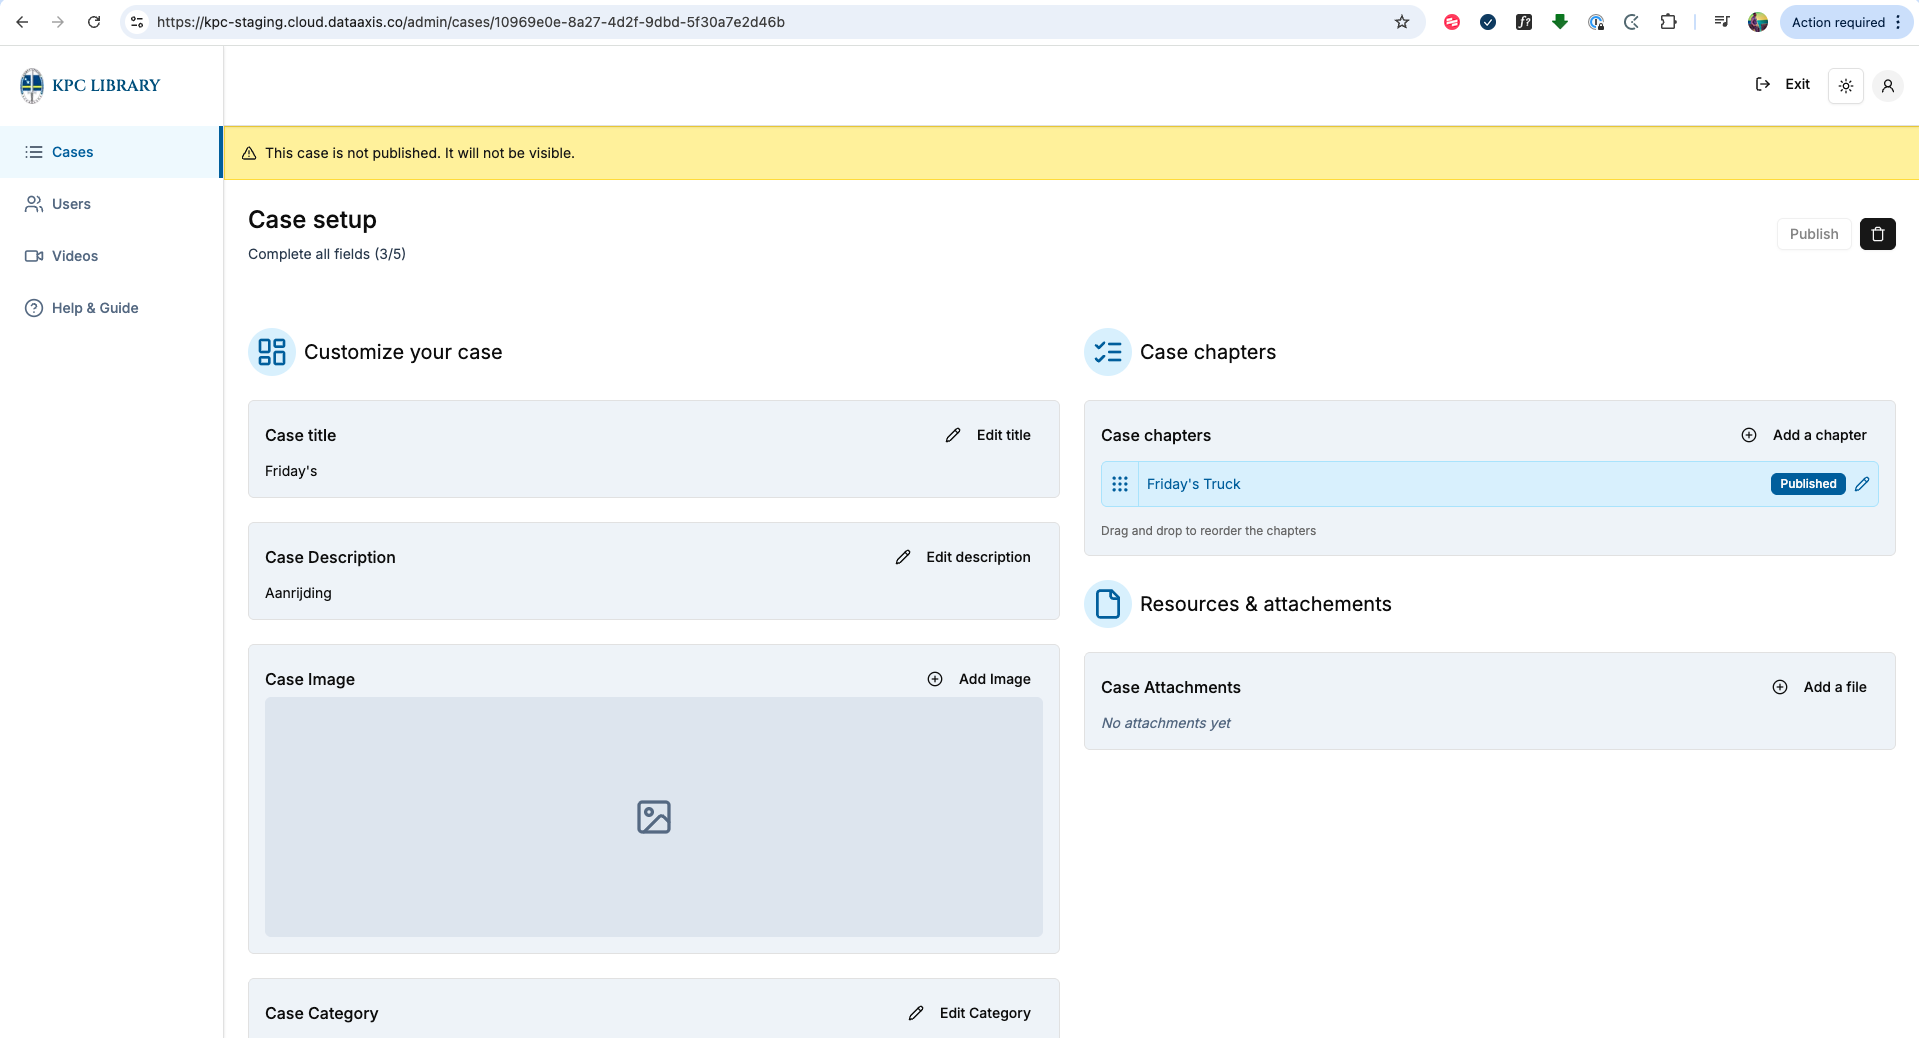Open the user account icon
Viewport: 1919px width, 1038px height.
tap(1888, 86)
